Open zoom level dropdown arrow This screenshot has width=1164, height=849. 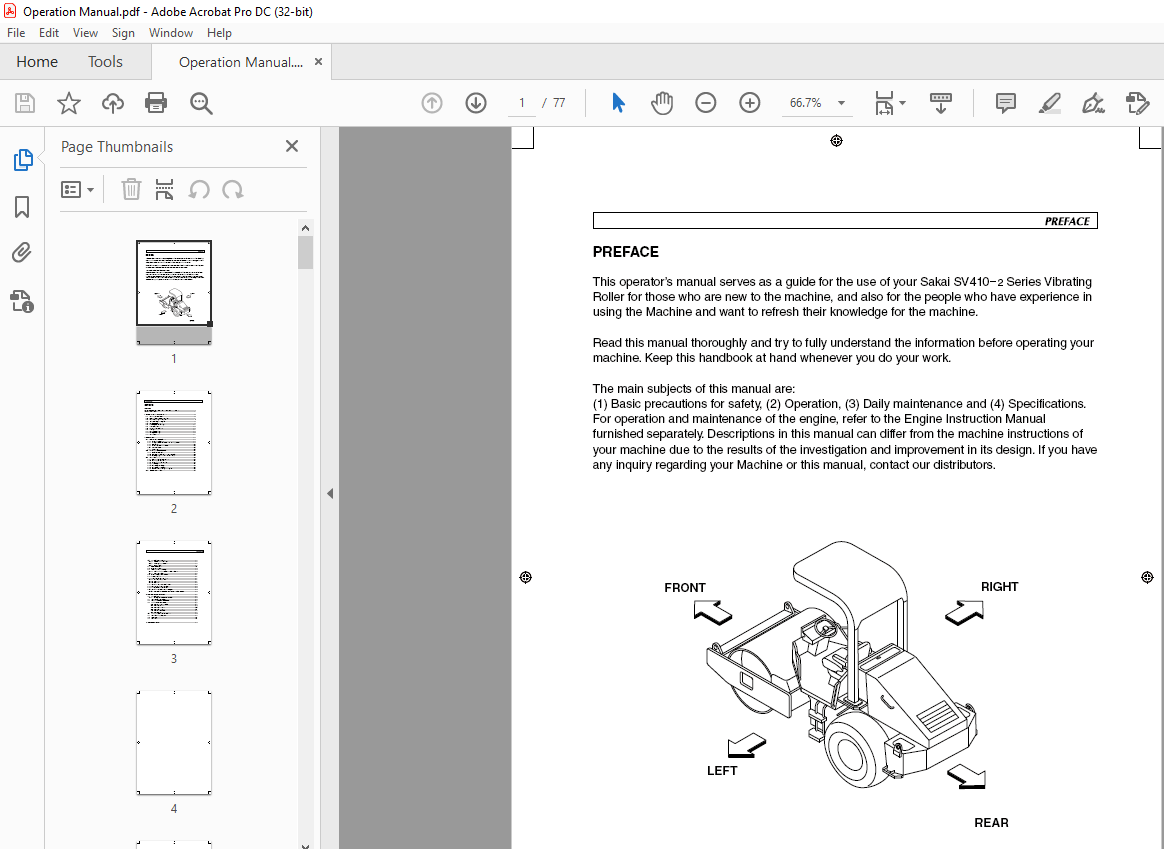click(841, 103)
